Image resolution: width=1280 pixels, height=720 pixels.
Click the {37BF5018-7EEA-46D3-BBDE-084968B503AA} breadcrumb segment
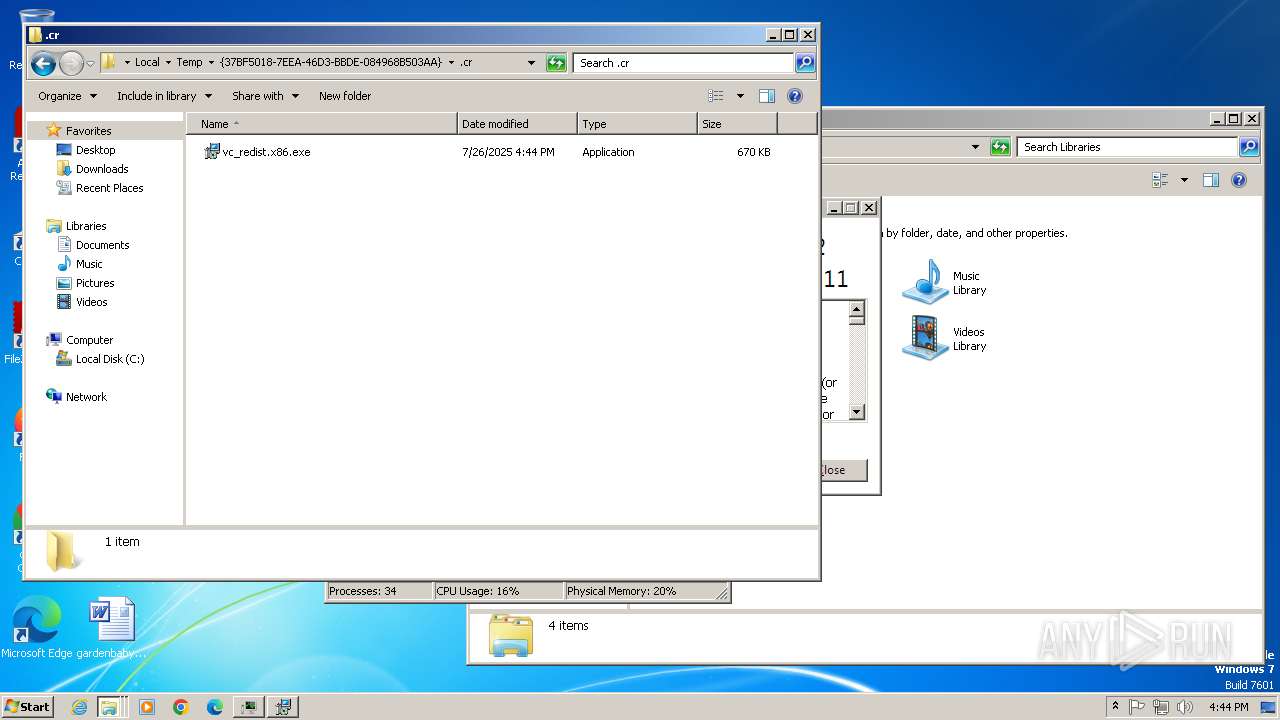tap(330, 62)
